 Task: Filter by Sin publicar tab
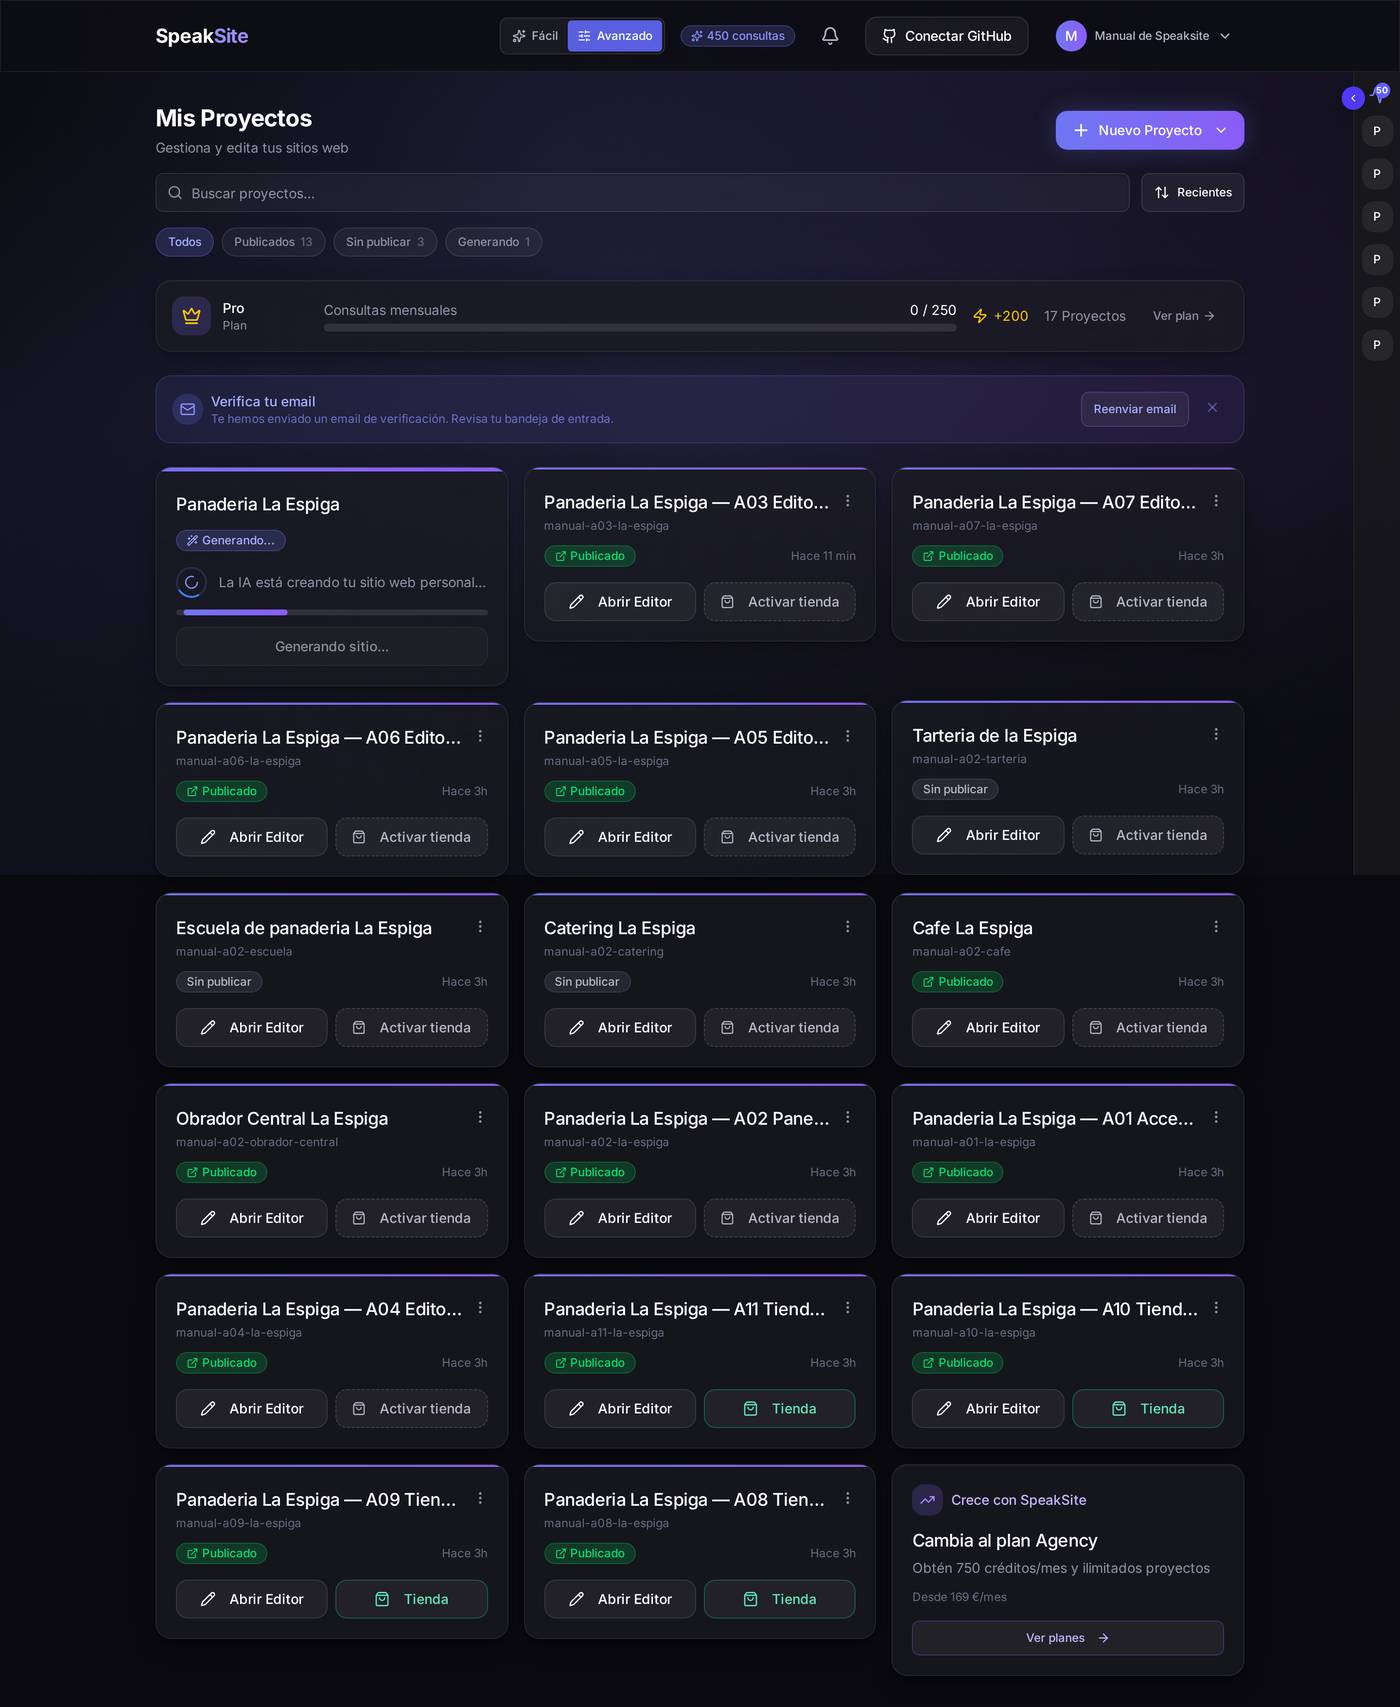pos(385,242)
